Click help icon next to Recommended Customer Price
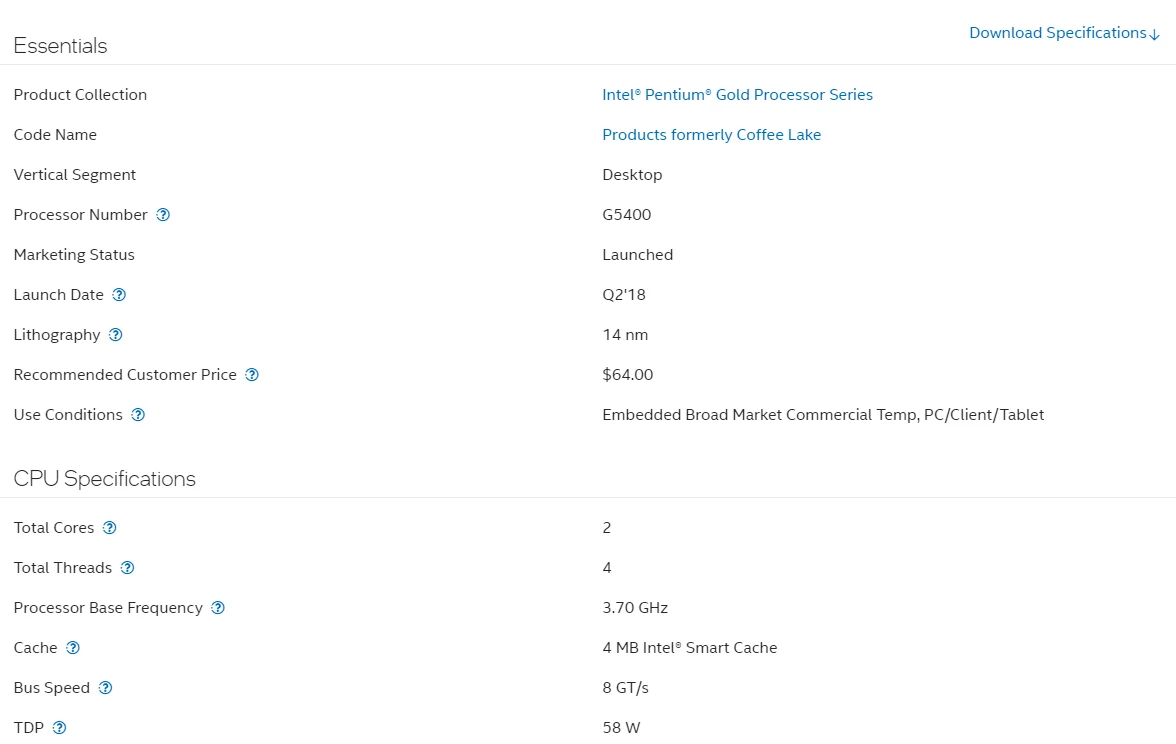The image size is (1176, 744). pos(252,375)
